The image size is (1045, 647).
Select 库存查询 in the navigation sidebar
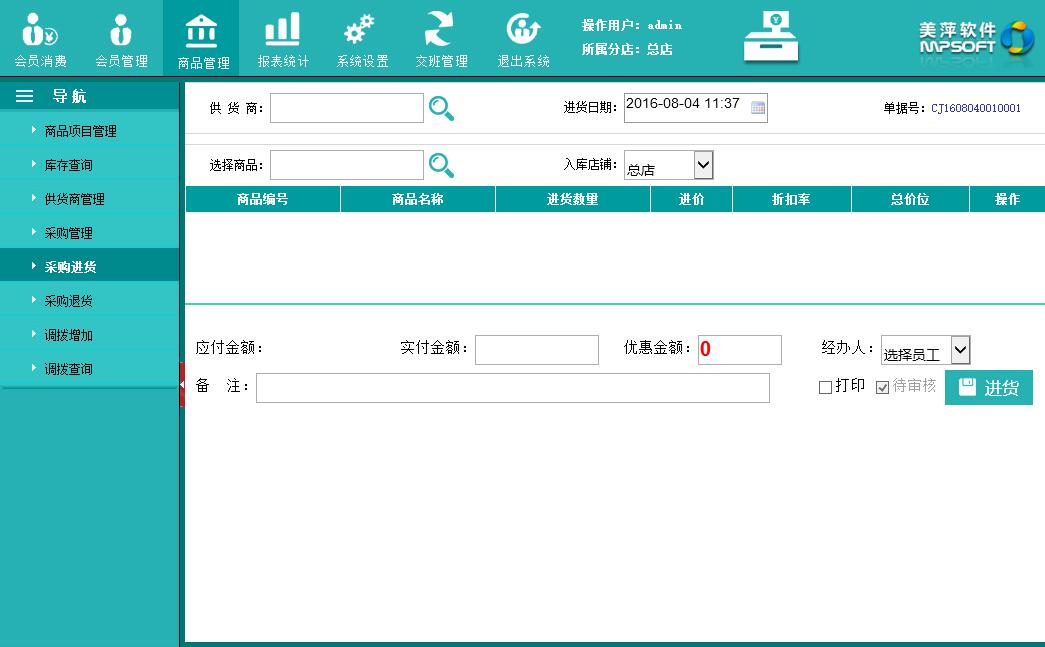click(69, 165)
